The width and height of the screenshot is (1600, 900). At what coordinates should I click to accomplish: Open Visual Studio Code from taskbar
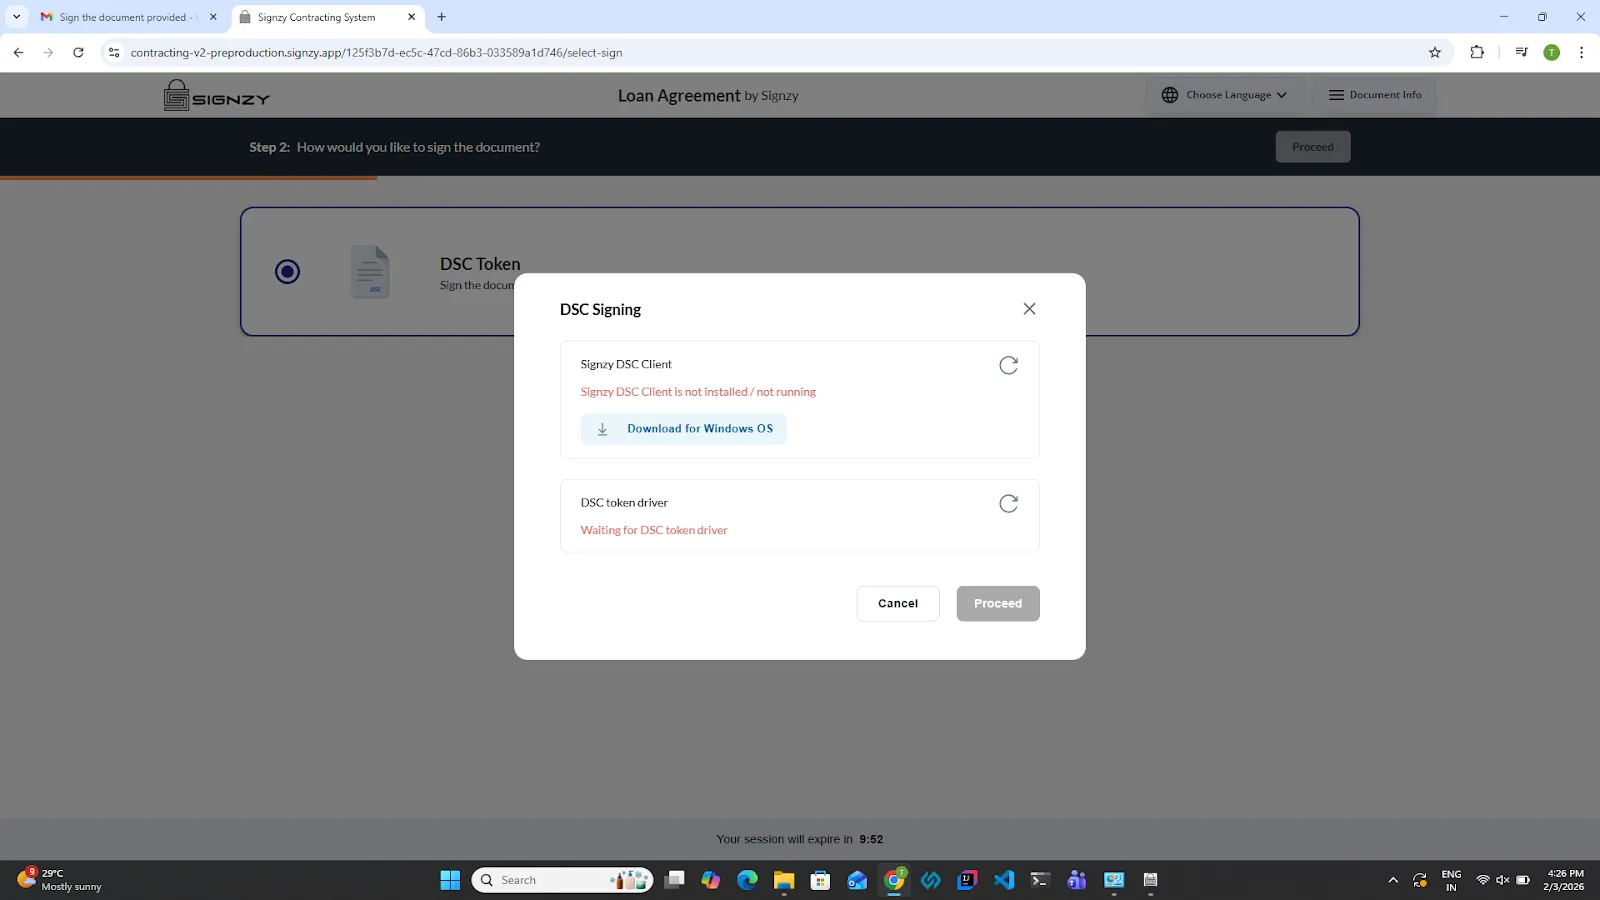[x=1003, y=880]
